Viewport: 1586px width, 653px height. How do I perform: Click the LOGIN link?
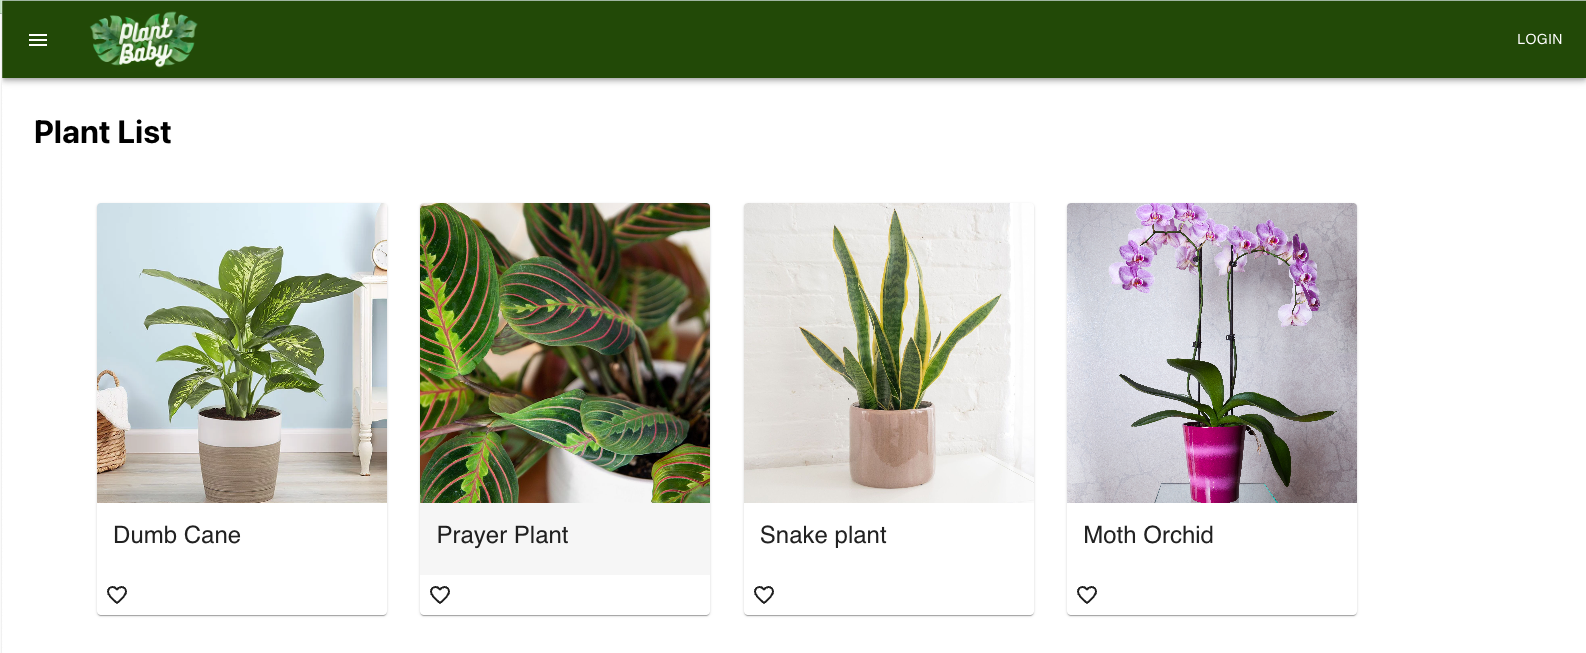(x=1539, y=39)
